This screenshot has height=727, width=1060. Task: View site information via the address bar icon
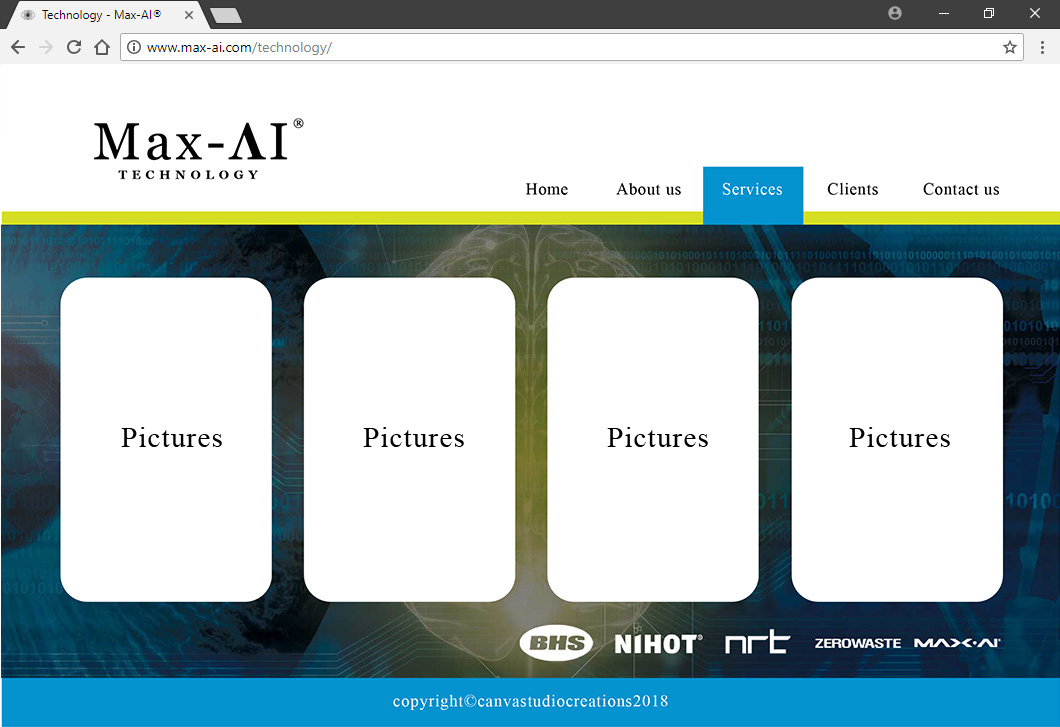pos(133,46)
